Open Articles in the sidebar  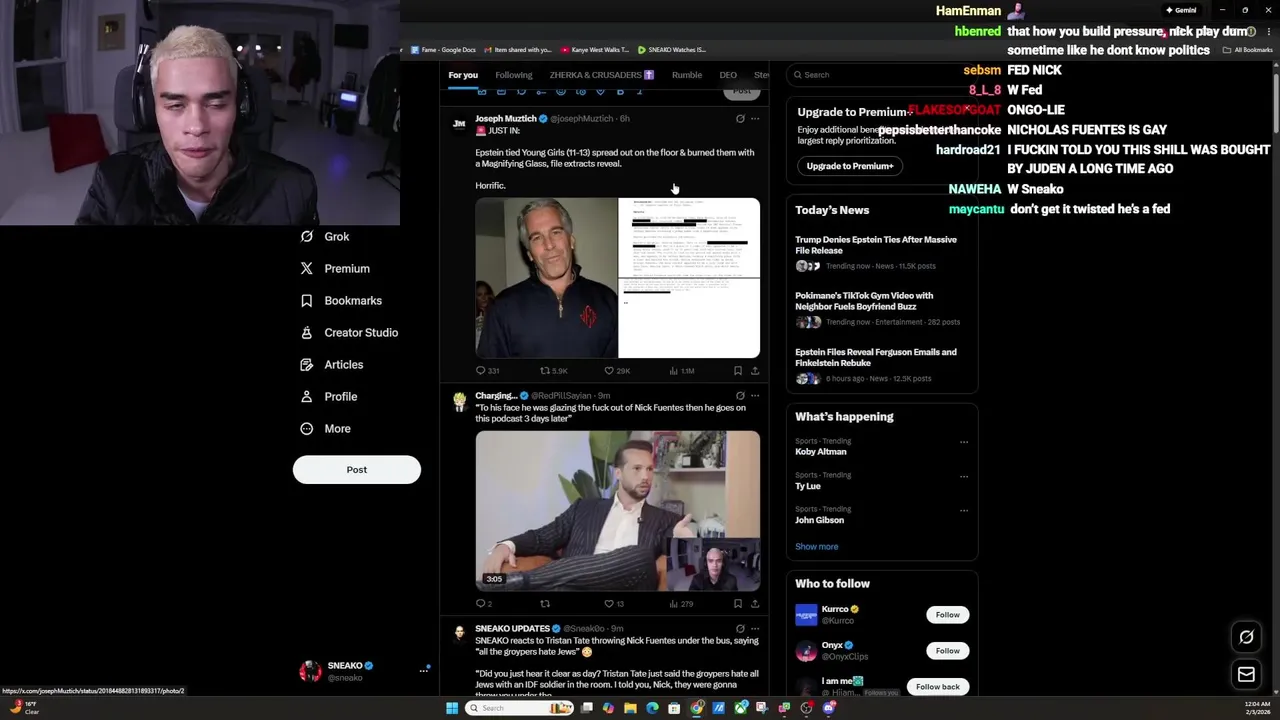(332, 365)
